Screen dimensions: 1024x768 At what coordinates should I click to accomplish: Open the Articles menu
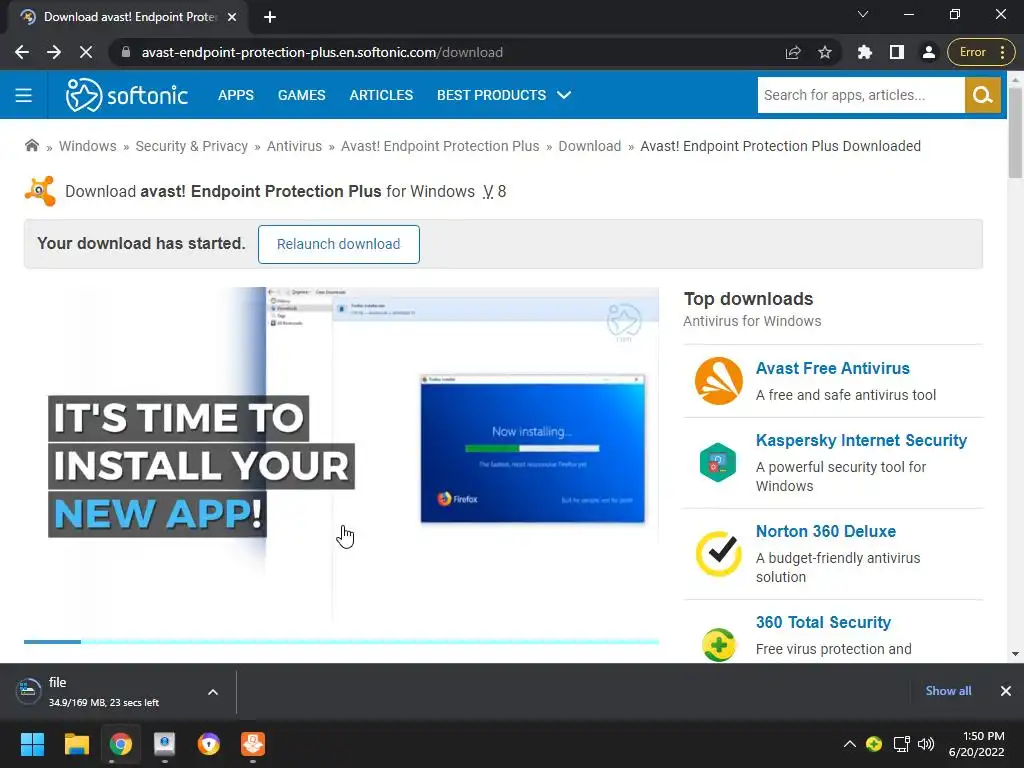click(381, 95)
